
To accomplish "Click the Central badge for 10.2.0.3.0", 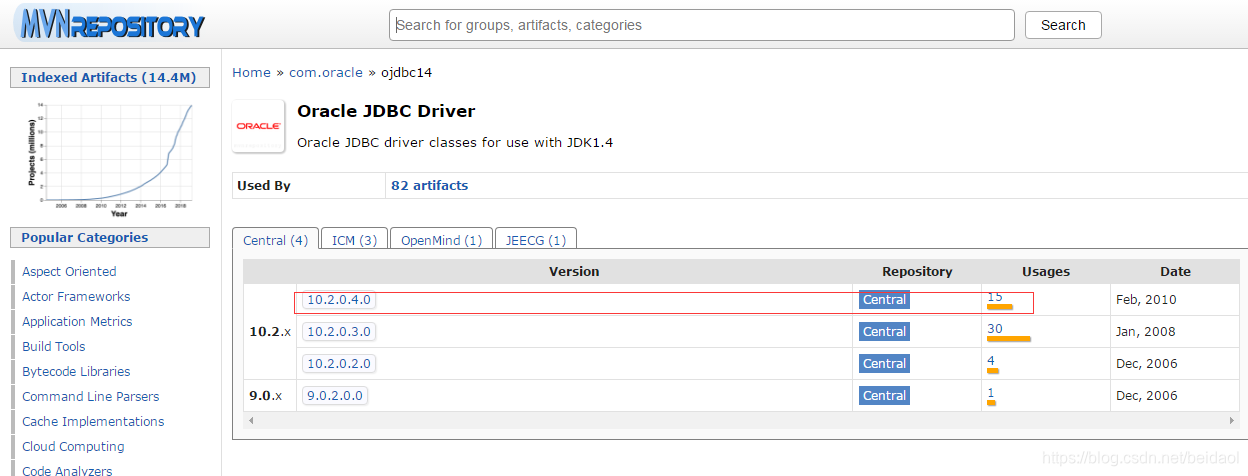I will pos(884,331).
